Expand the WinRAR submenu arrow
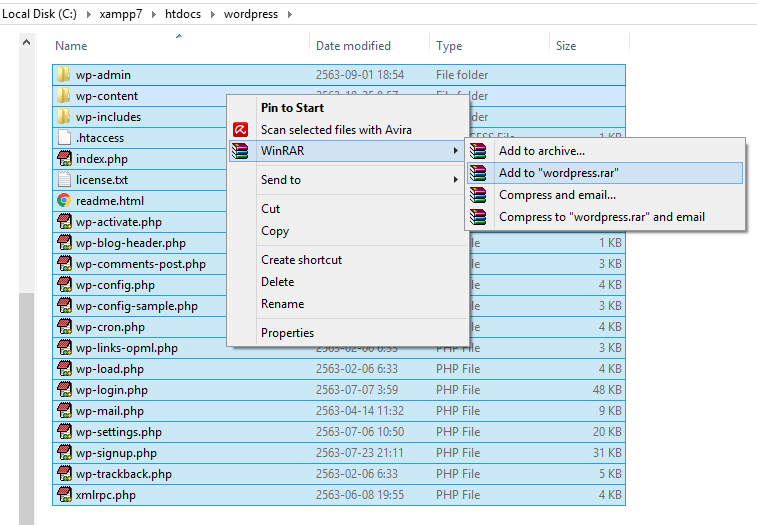757x525 pixels. coord(455,151)
